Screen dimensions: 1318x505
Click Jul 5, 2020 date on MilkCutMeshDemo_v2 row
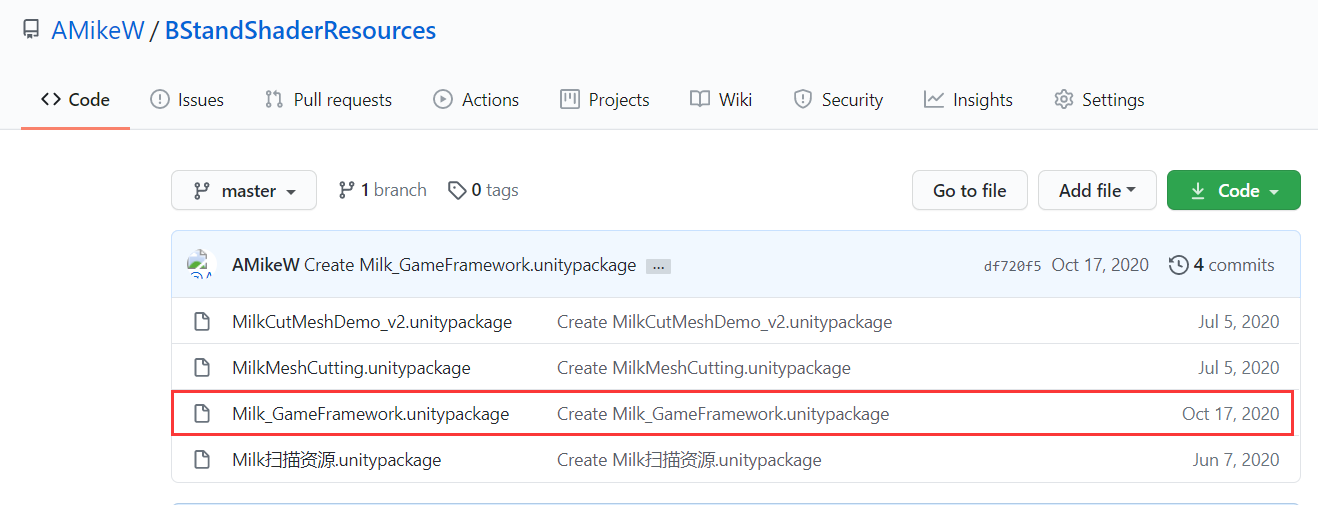click(x=1239, y=322)
